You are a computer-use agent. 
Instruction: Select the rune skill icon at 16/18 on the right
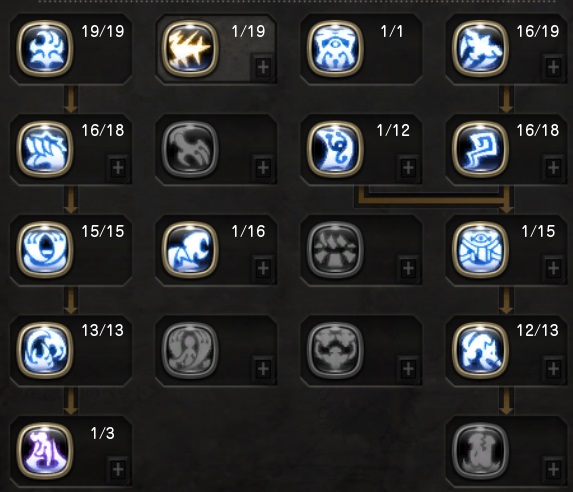[480, 149]
